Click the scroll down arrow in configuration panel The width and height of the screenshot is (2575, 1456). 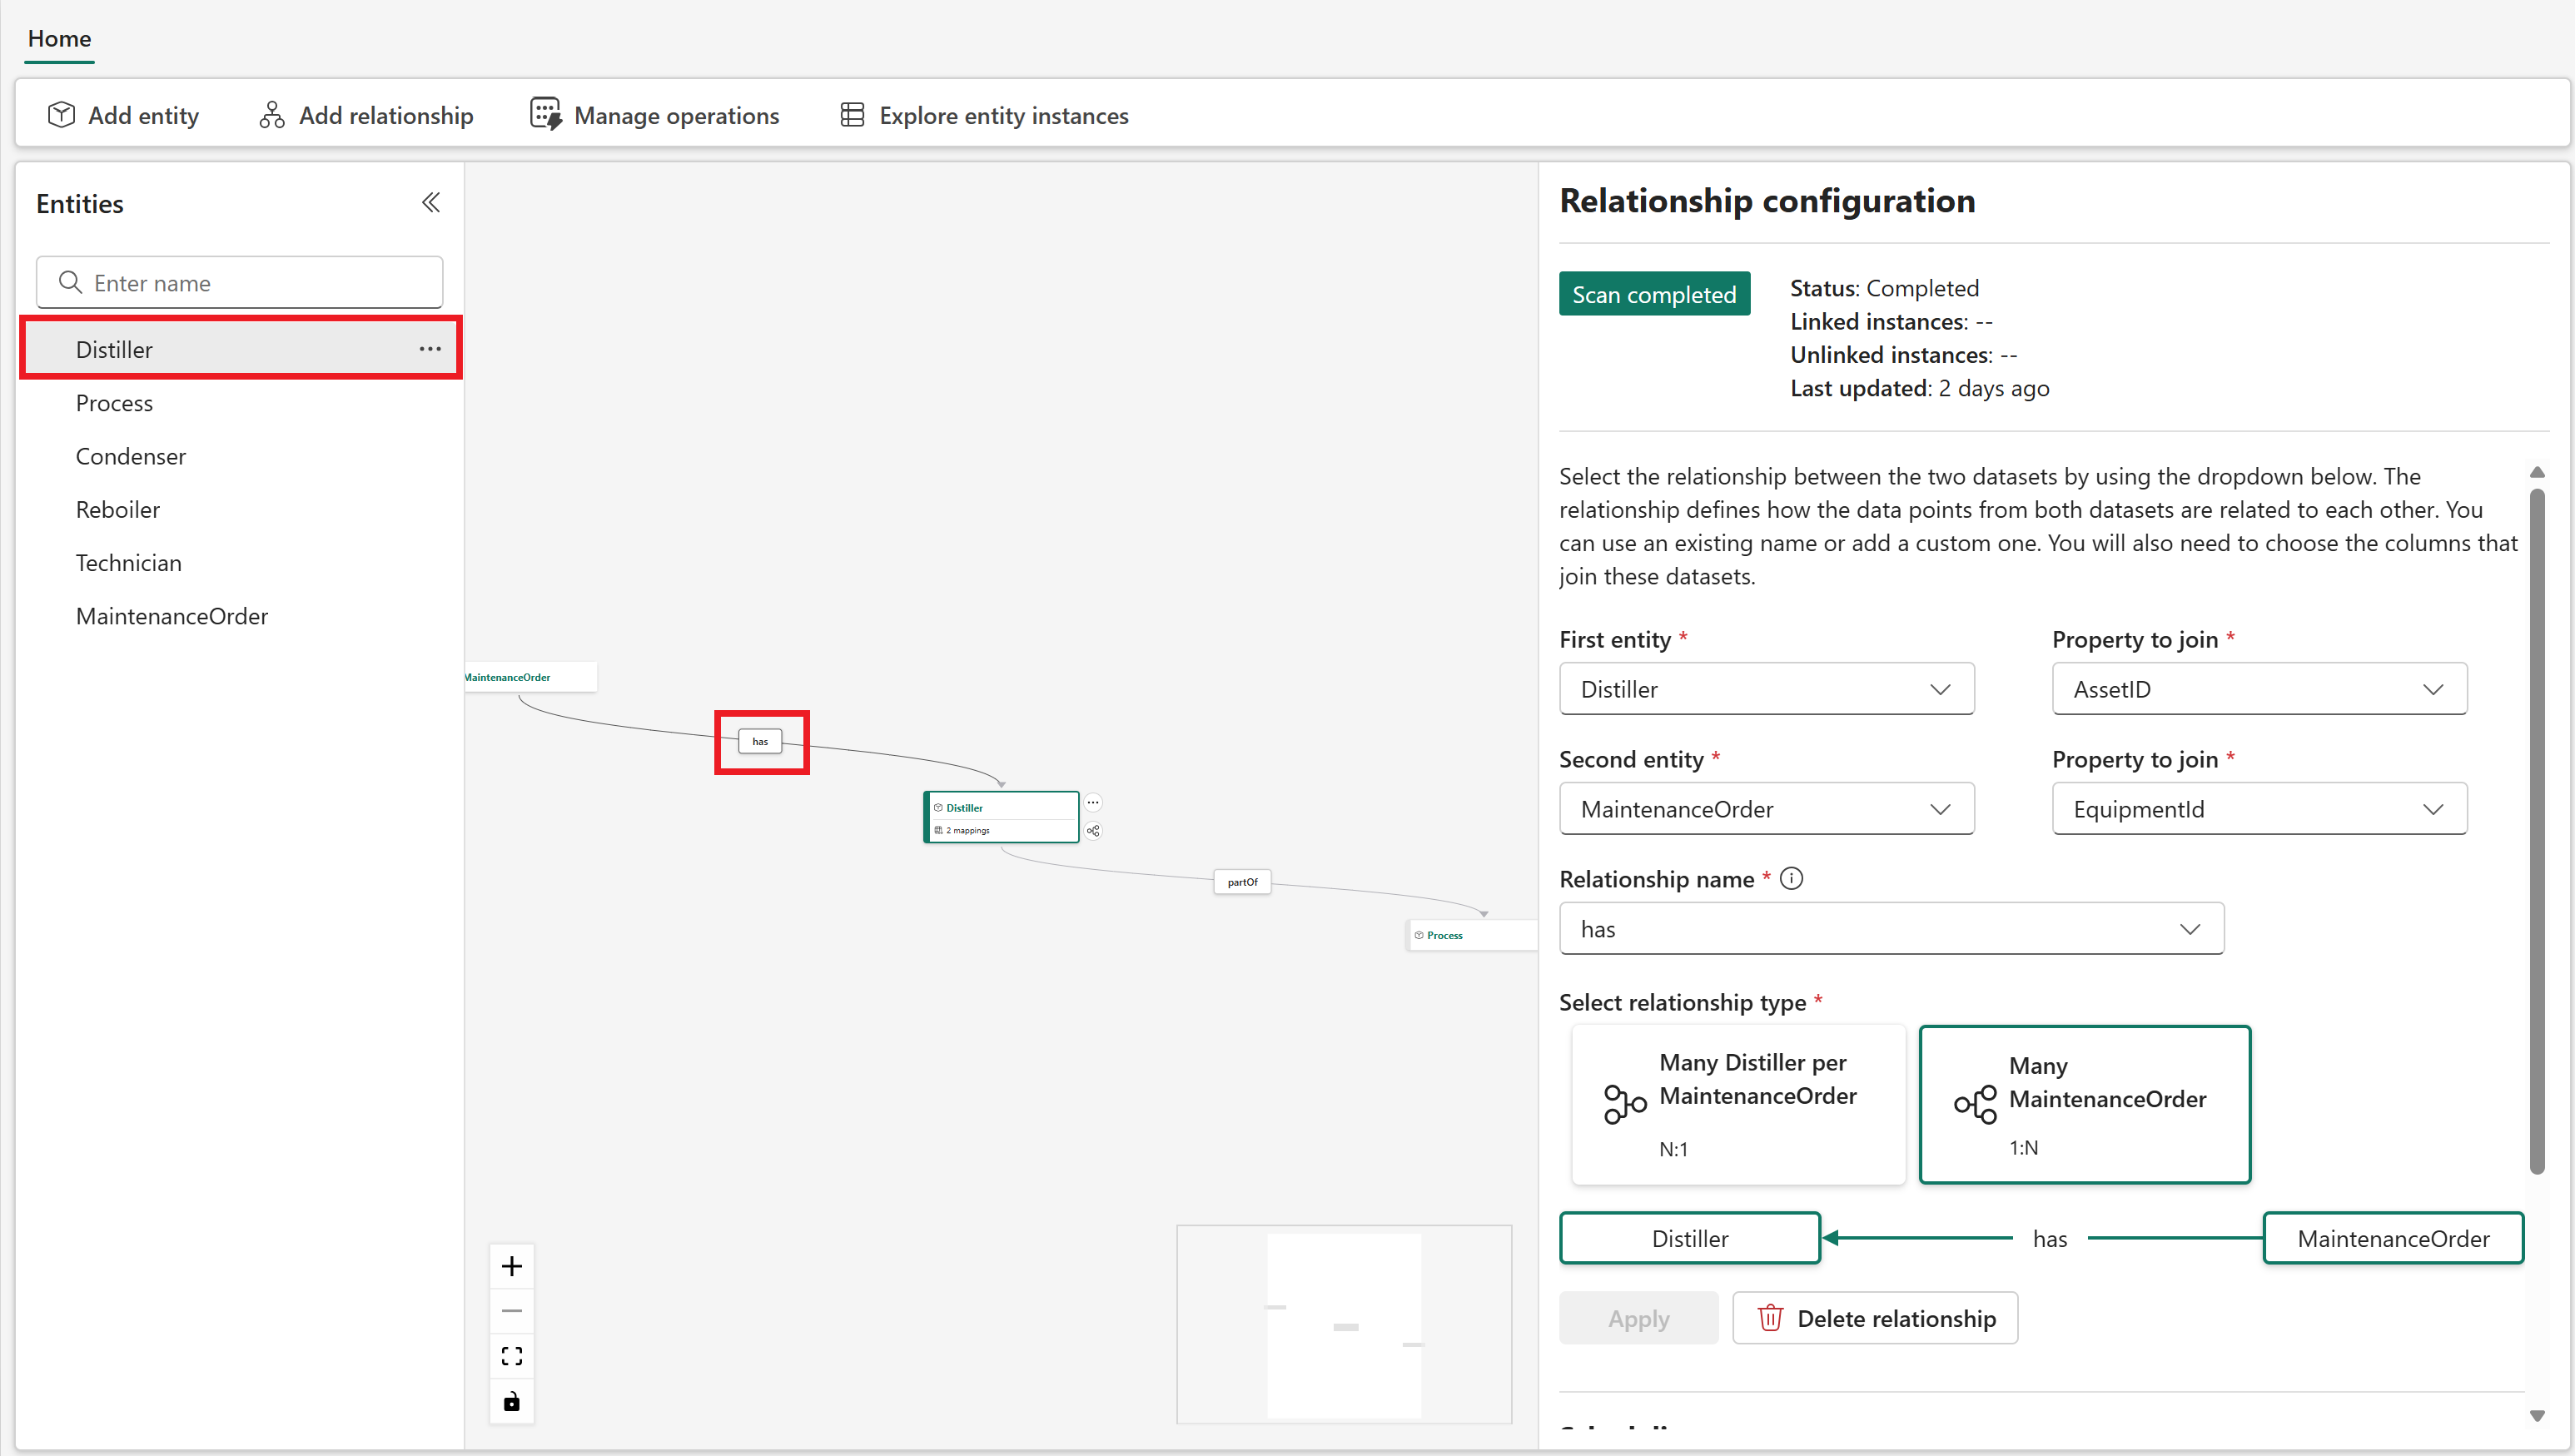tap(2537, 1416)
